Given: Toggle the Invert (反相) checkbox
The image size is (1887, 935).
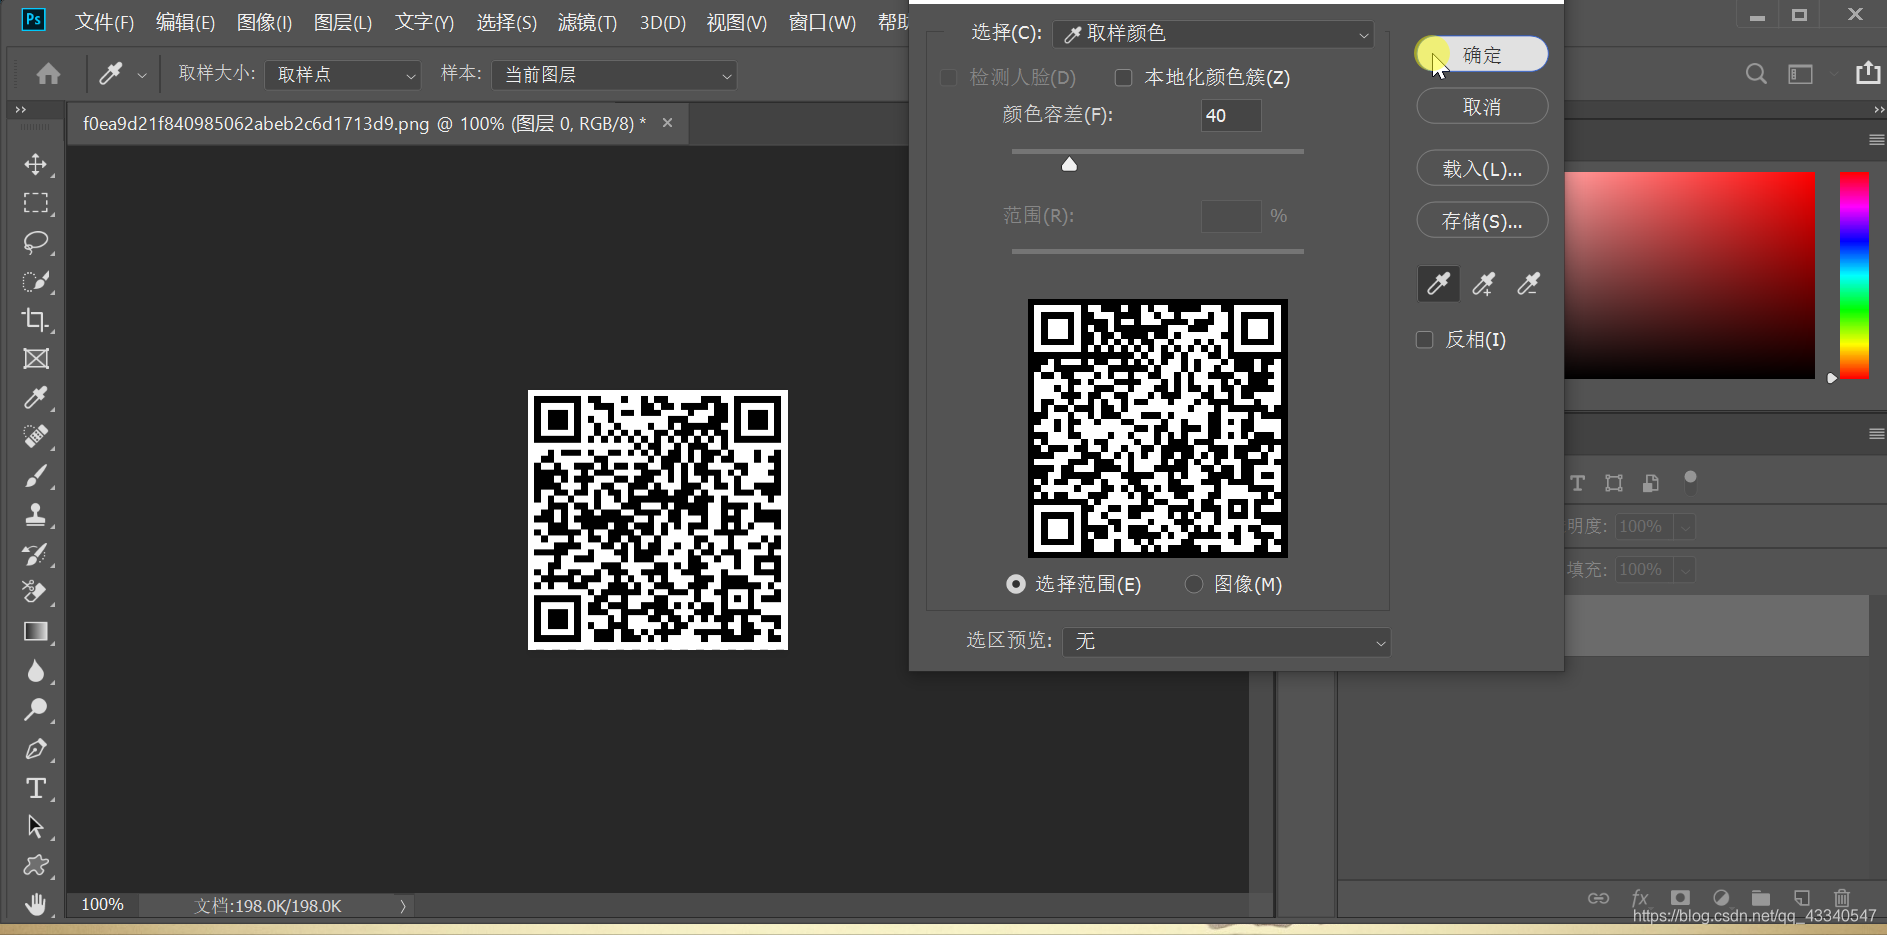Looking at the screenshot, I should pyautogui.click(x=1425, y=340).
